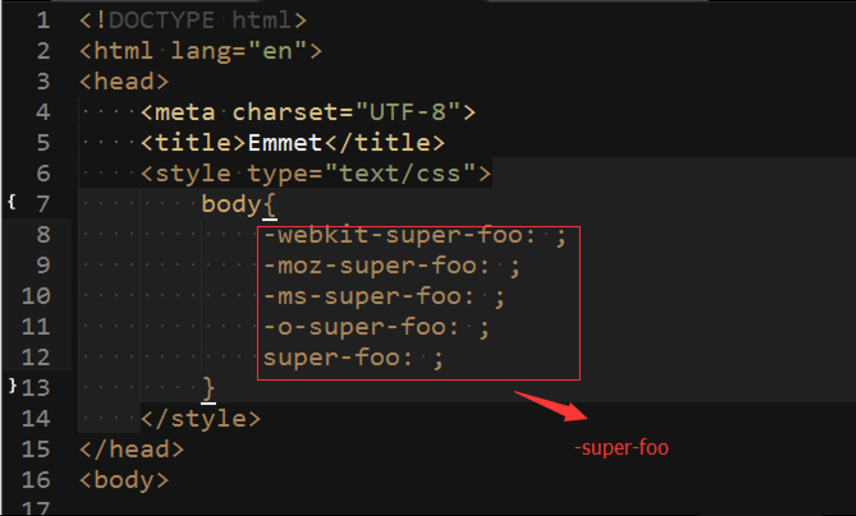The height and width of the screenshot is (516, 856).
Task: Click the html lang="en" opening tag
Action: pyautogui.click(x=200, y=51)
